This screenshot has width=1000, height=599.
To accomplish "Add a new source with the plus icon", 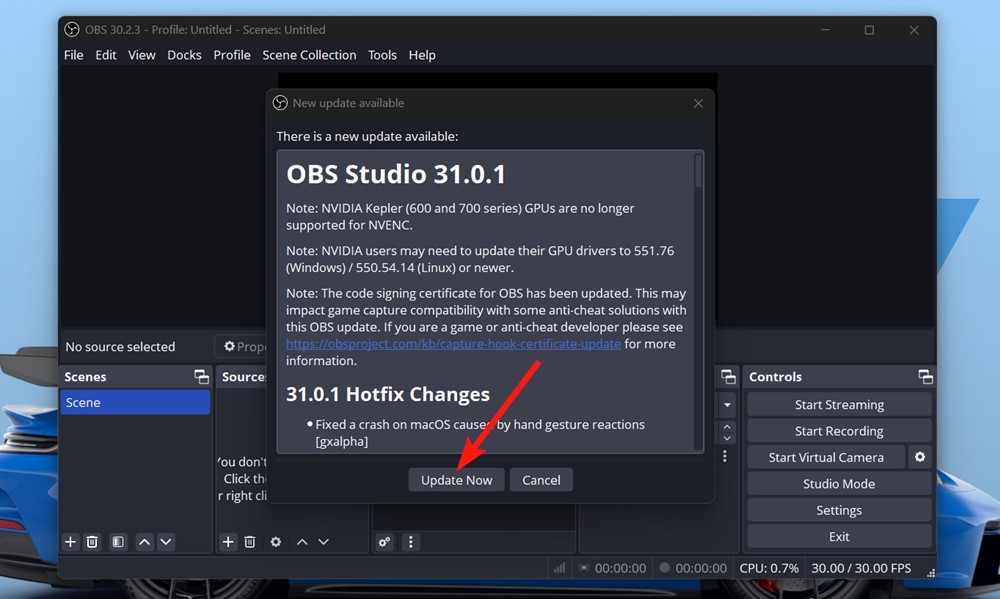I will point(228,541).
